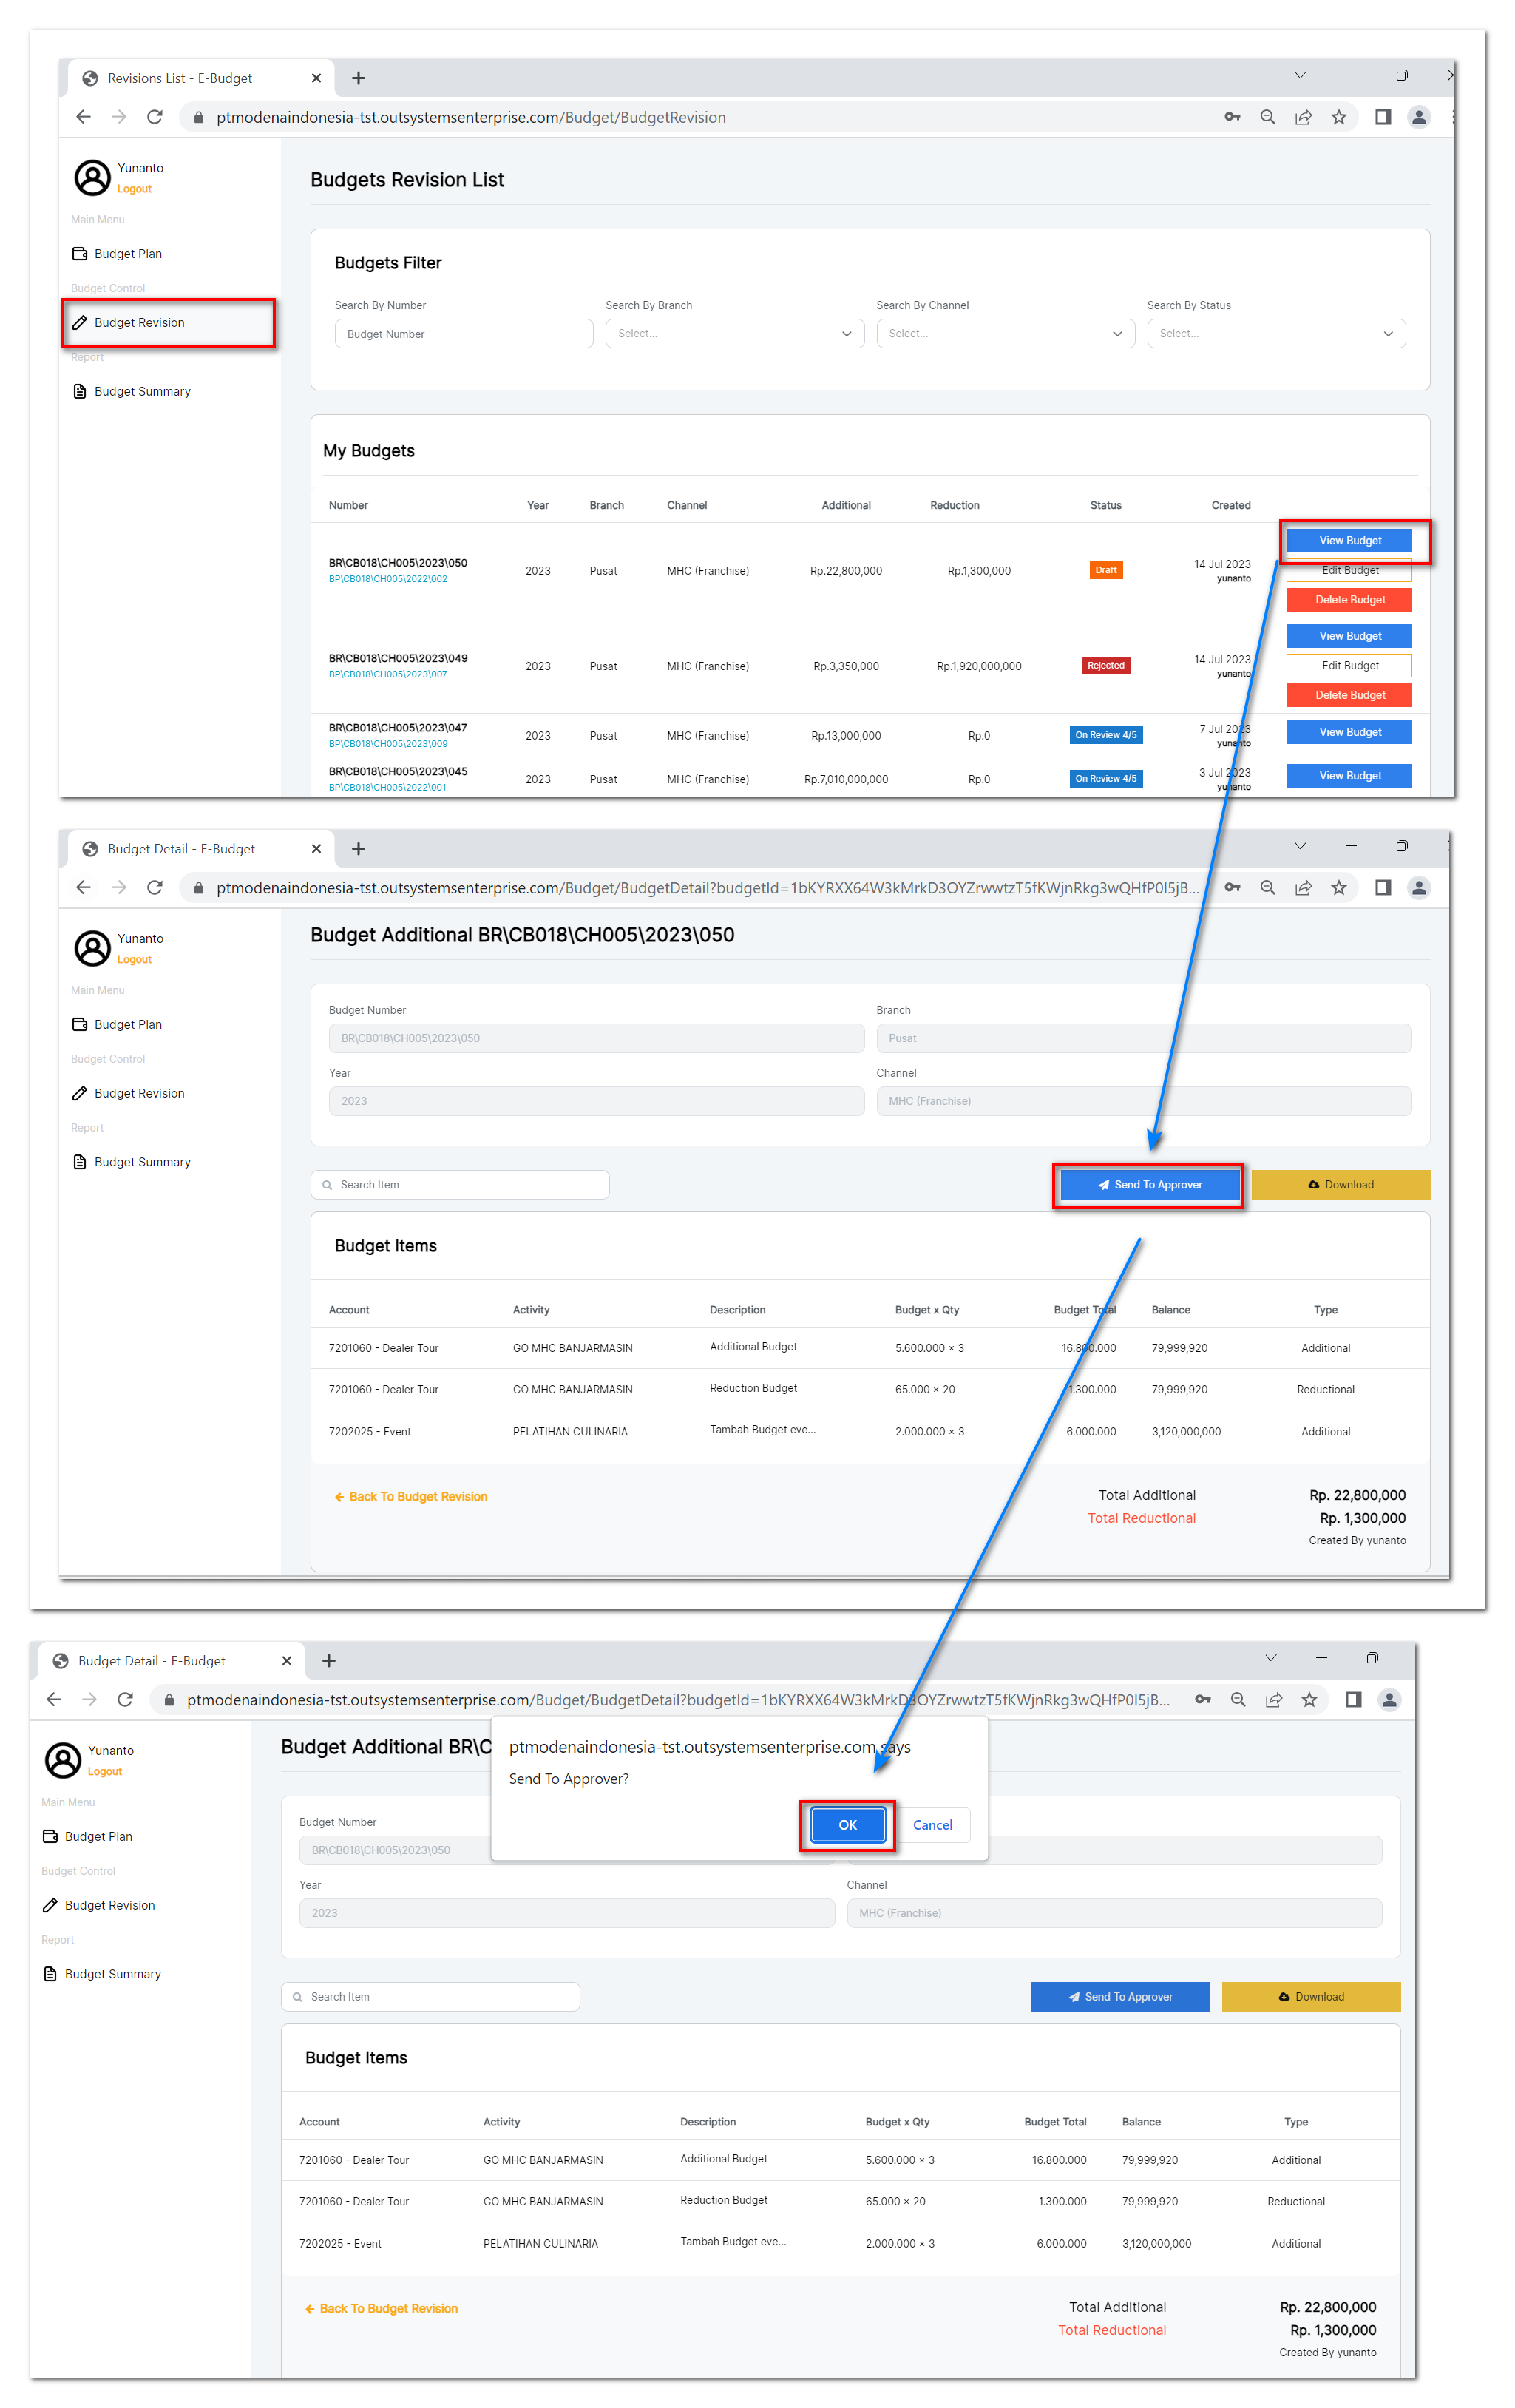Click the Budget Number search field
The image size is (1515, 2408).
[x=463, y=334]
